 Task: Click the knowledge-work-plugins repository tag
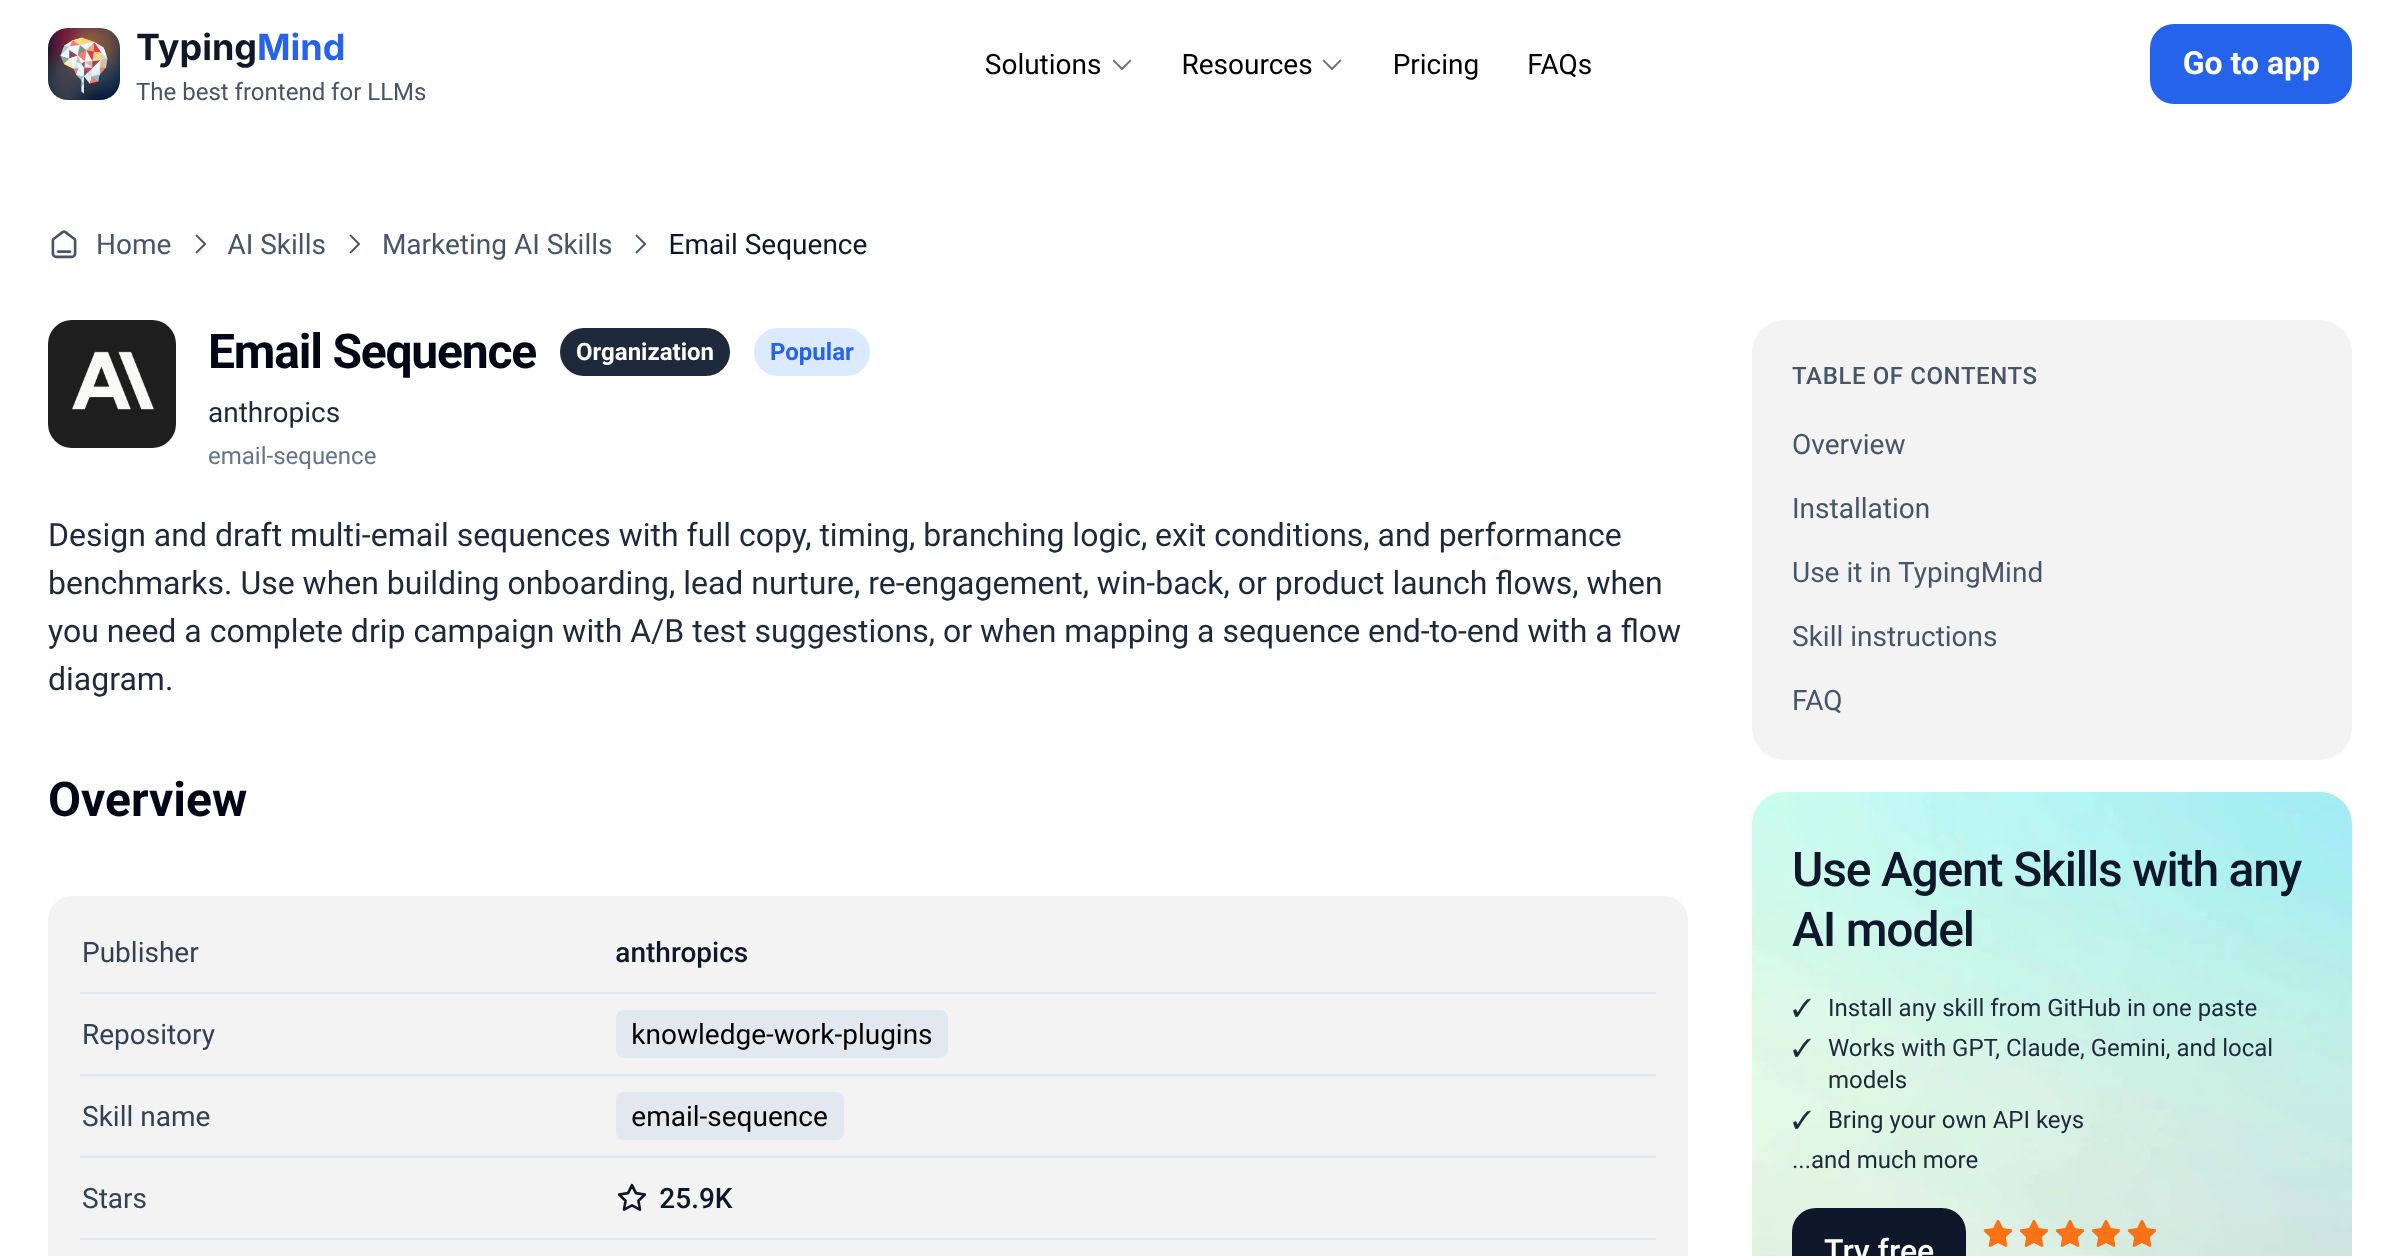(782, 1034)
